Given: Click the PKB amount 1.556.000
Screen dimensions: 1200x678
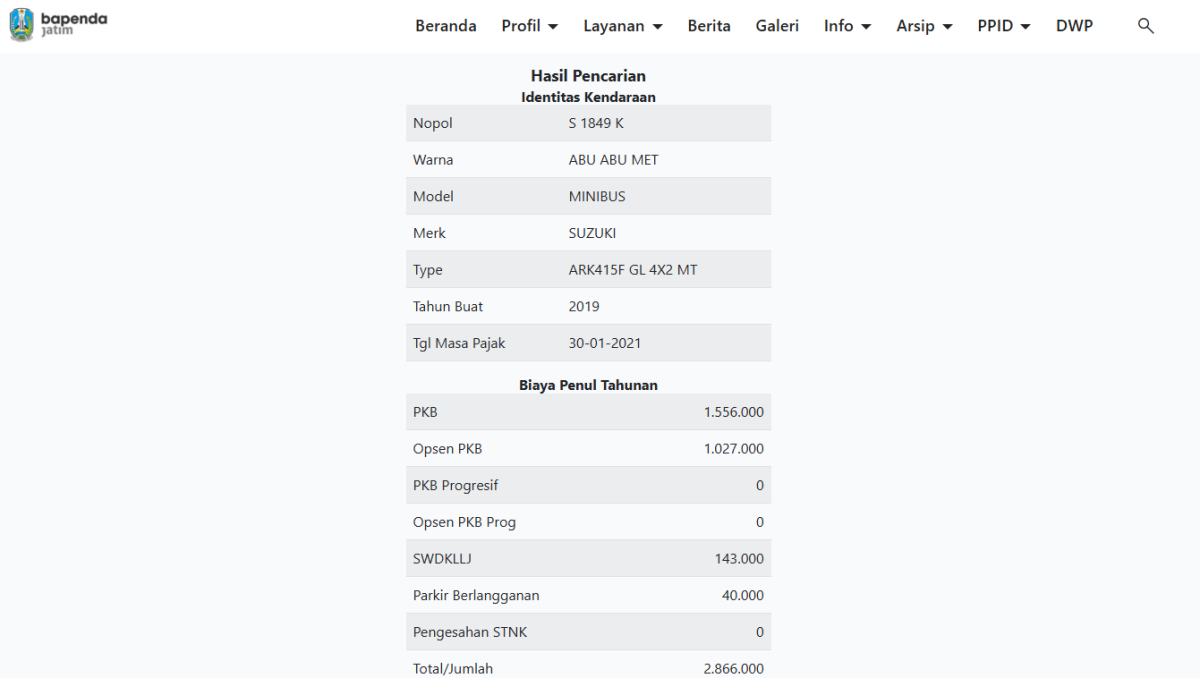Looking at the screenshot, I should (734, 412).
